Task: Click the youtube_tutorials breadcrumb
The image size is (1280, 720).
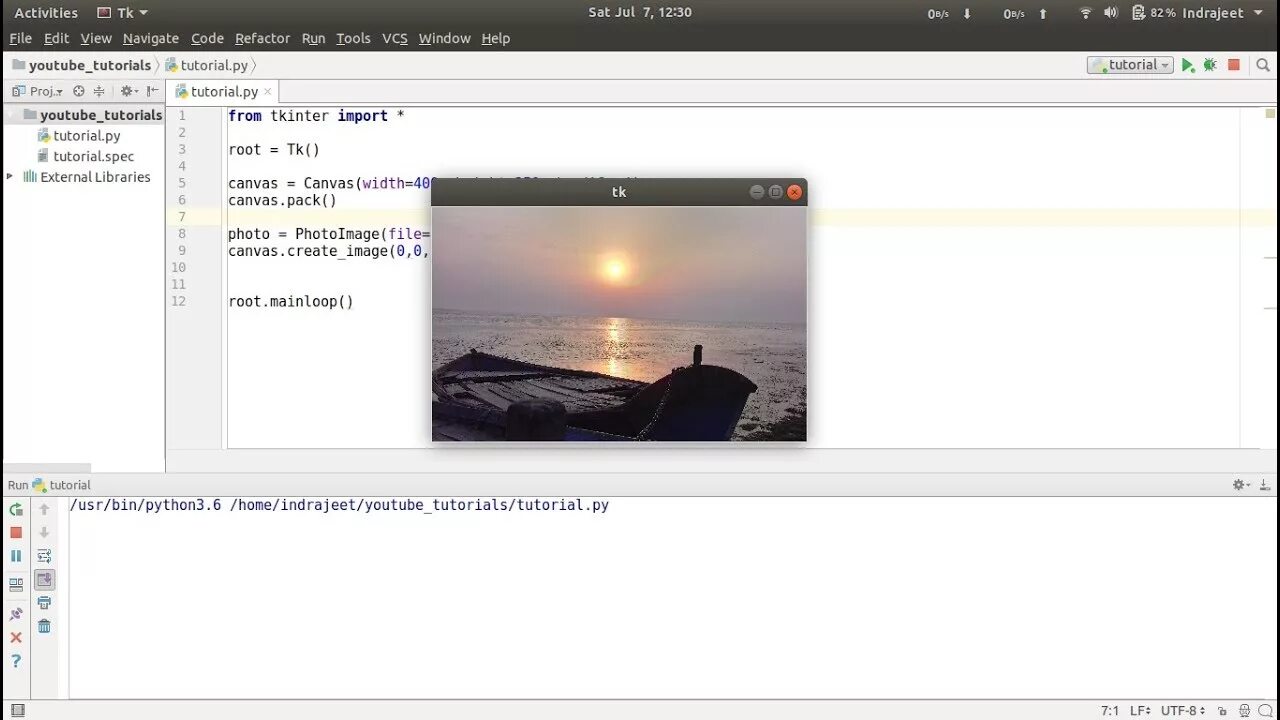Action: (89, 65)
